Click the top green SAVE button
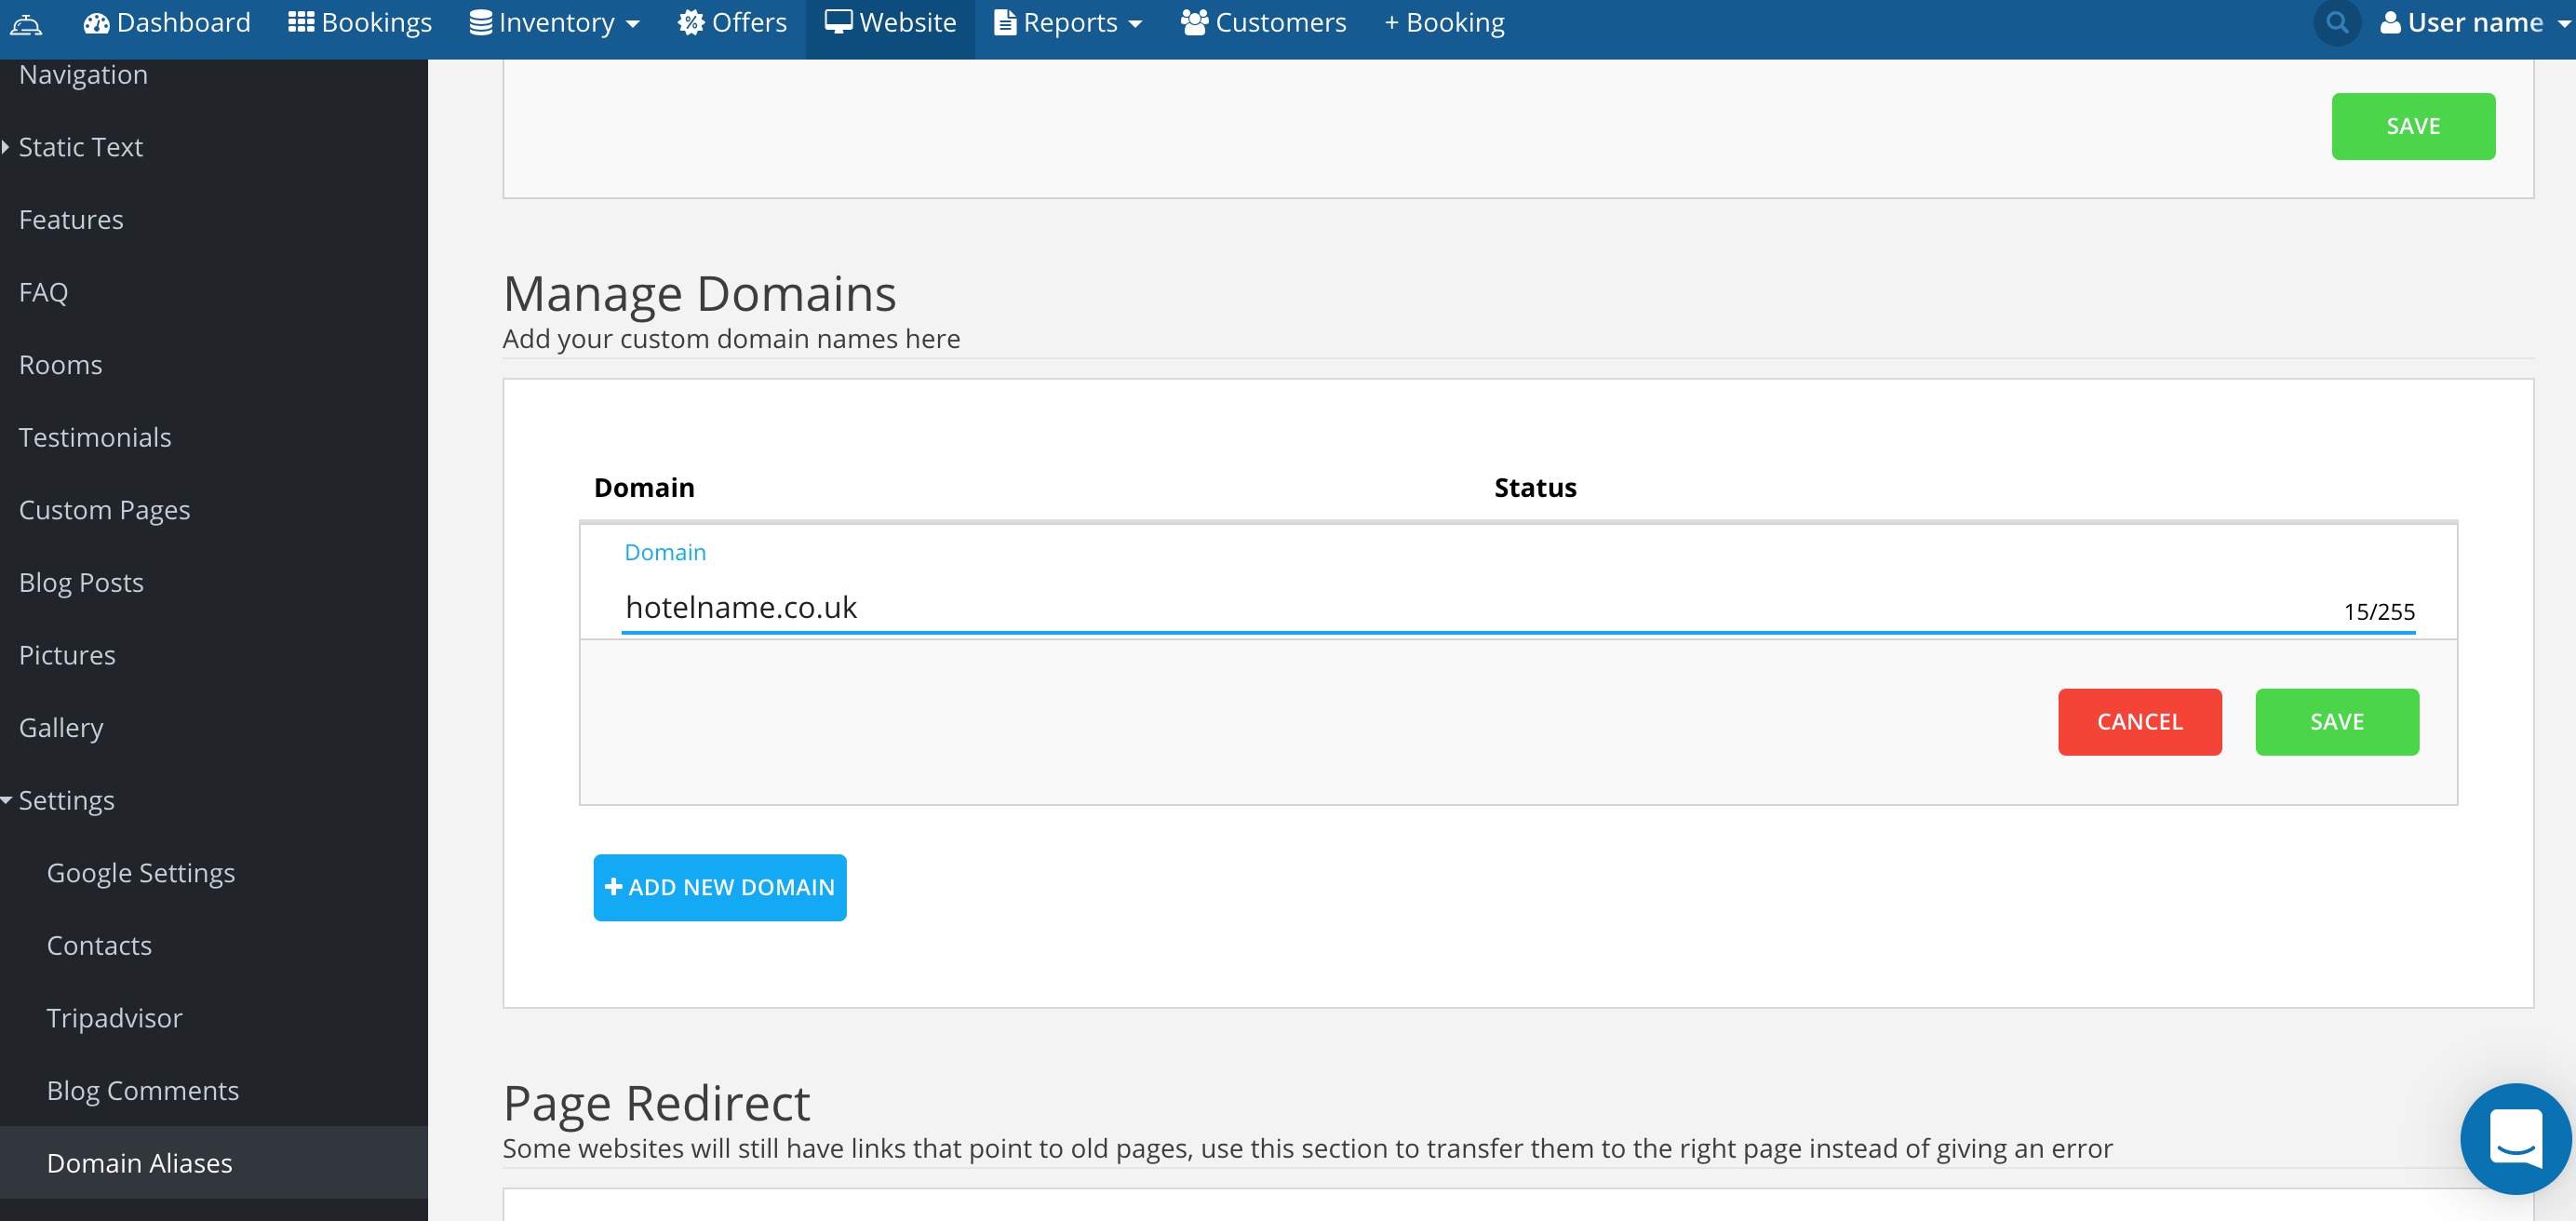The image size is (2576, 1221). (2413, 126)
